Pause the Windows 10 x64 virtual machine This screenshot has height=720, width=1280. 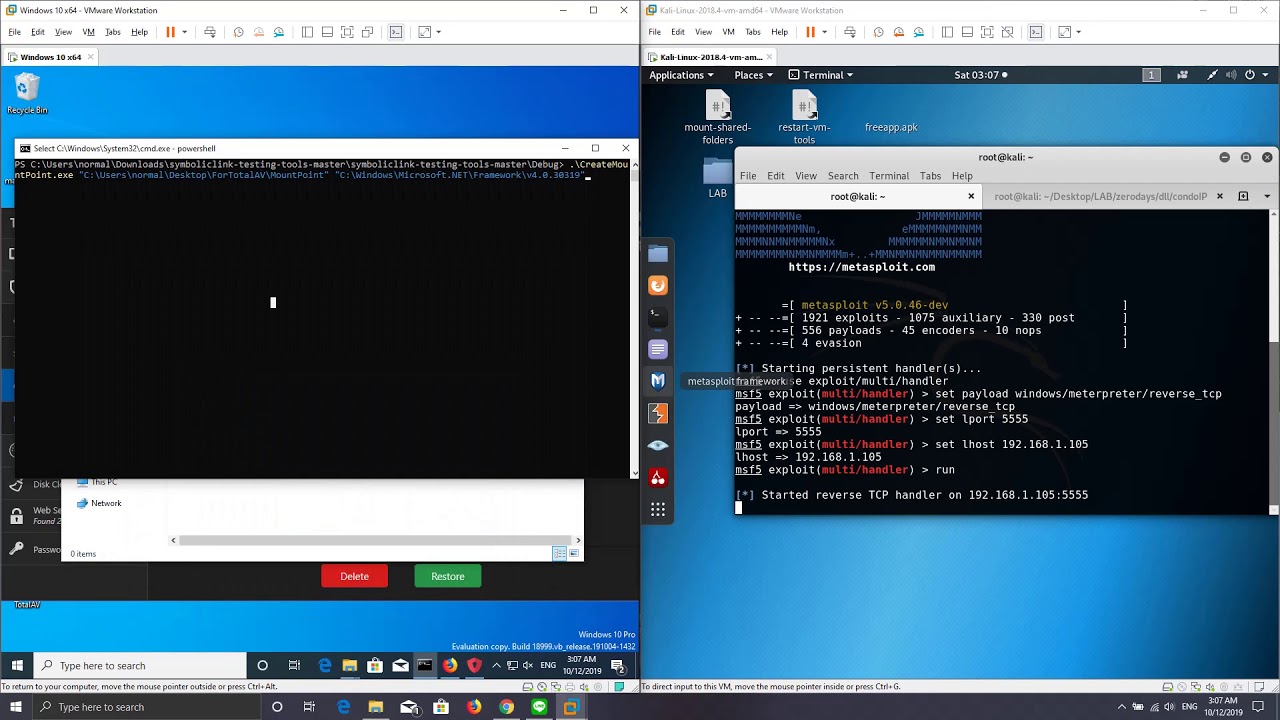(x=170, y=32)
